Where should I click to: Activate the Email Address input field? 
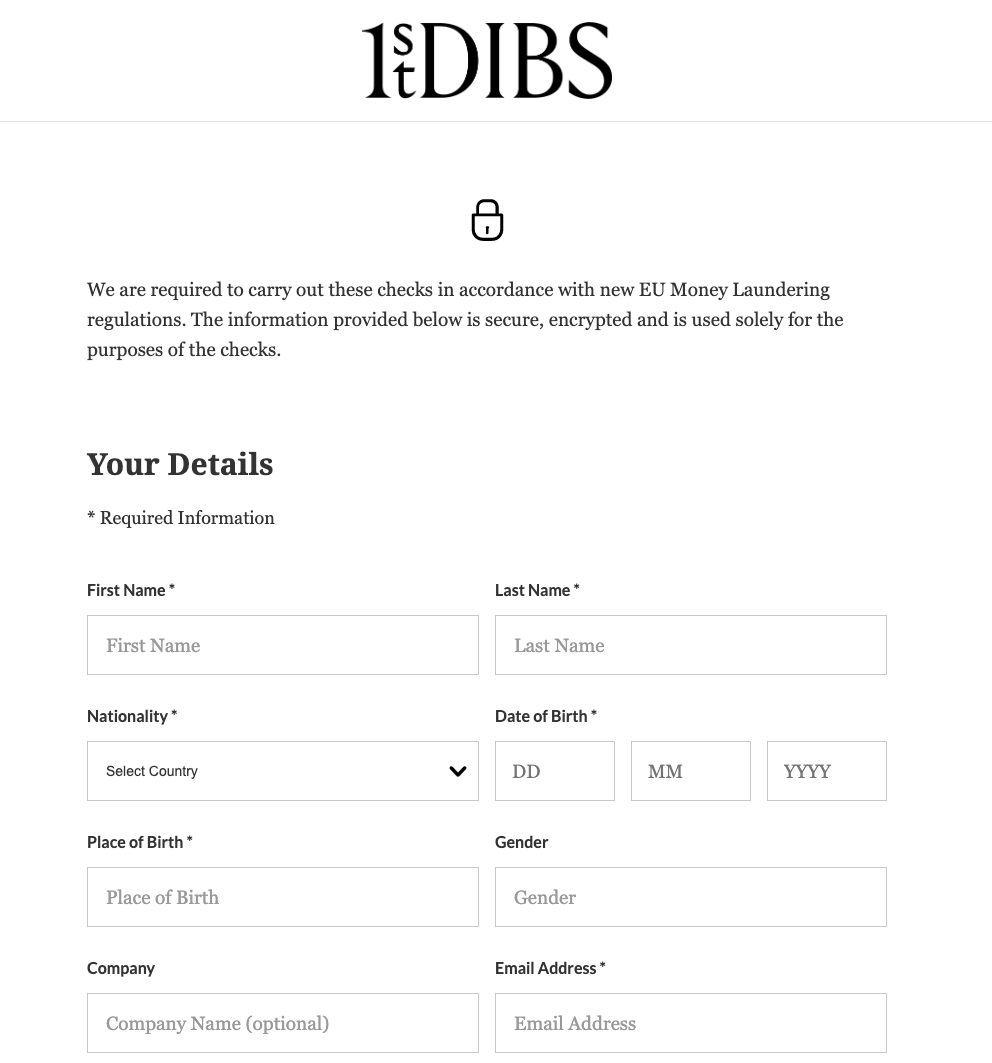[690, 1023]
